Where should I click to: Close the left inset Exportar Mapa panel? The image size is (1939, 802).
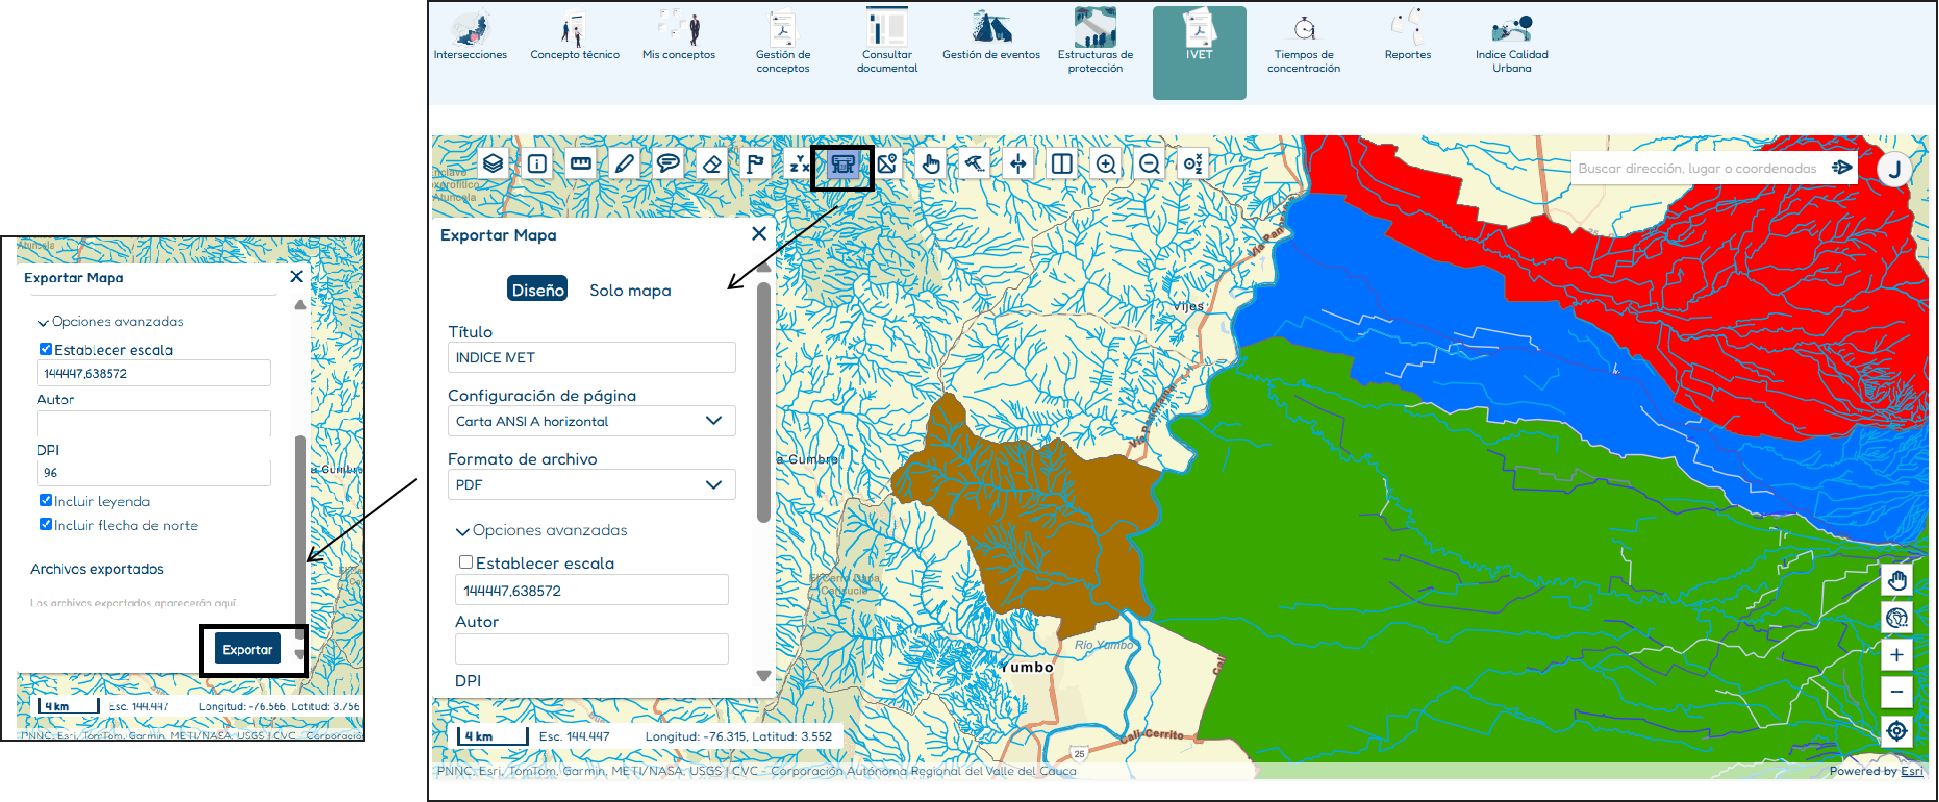click(x=297, y=276)
